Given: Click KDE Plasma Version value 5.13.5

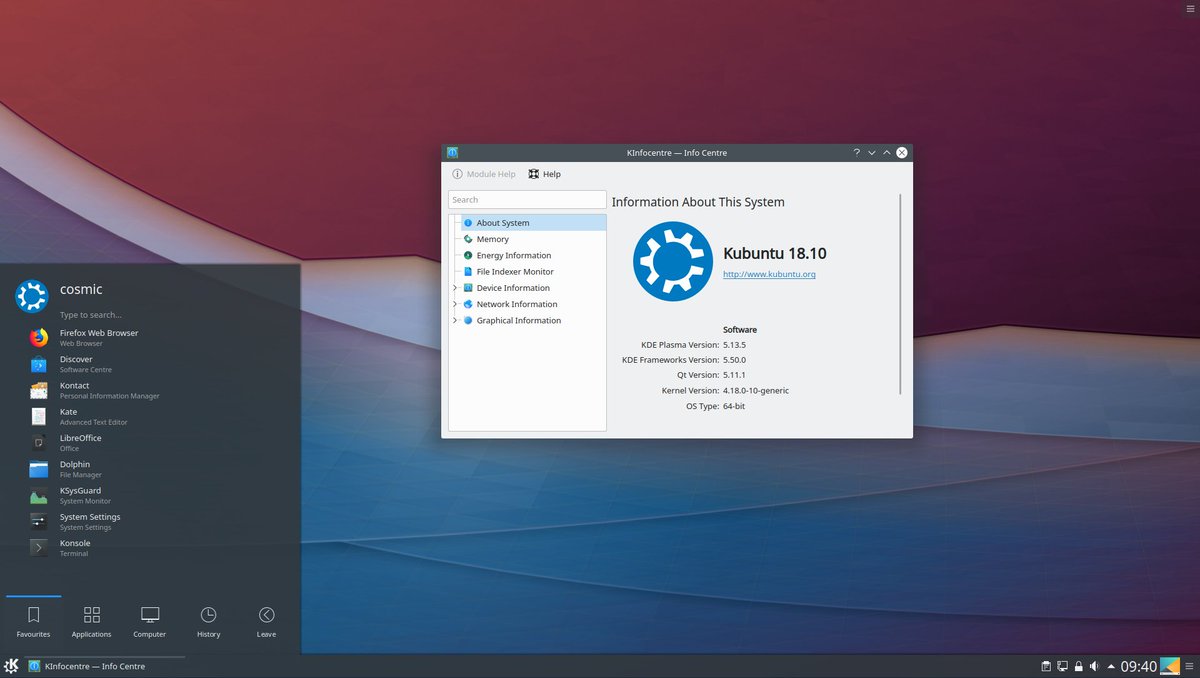Looking at the screenshot, I should coord(734,345).
